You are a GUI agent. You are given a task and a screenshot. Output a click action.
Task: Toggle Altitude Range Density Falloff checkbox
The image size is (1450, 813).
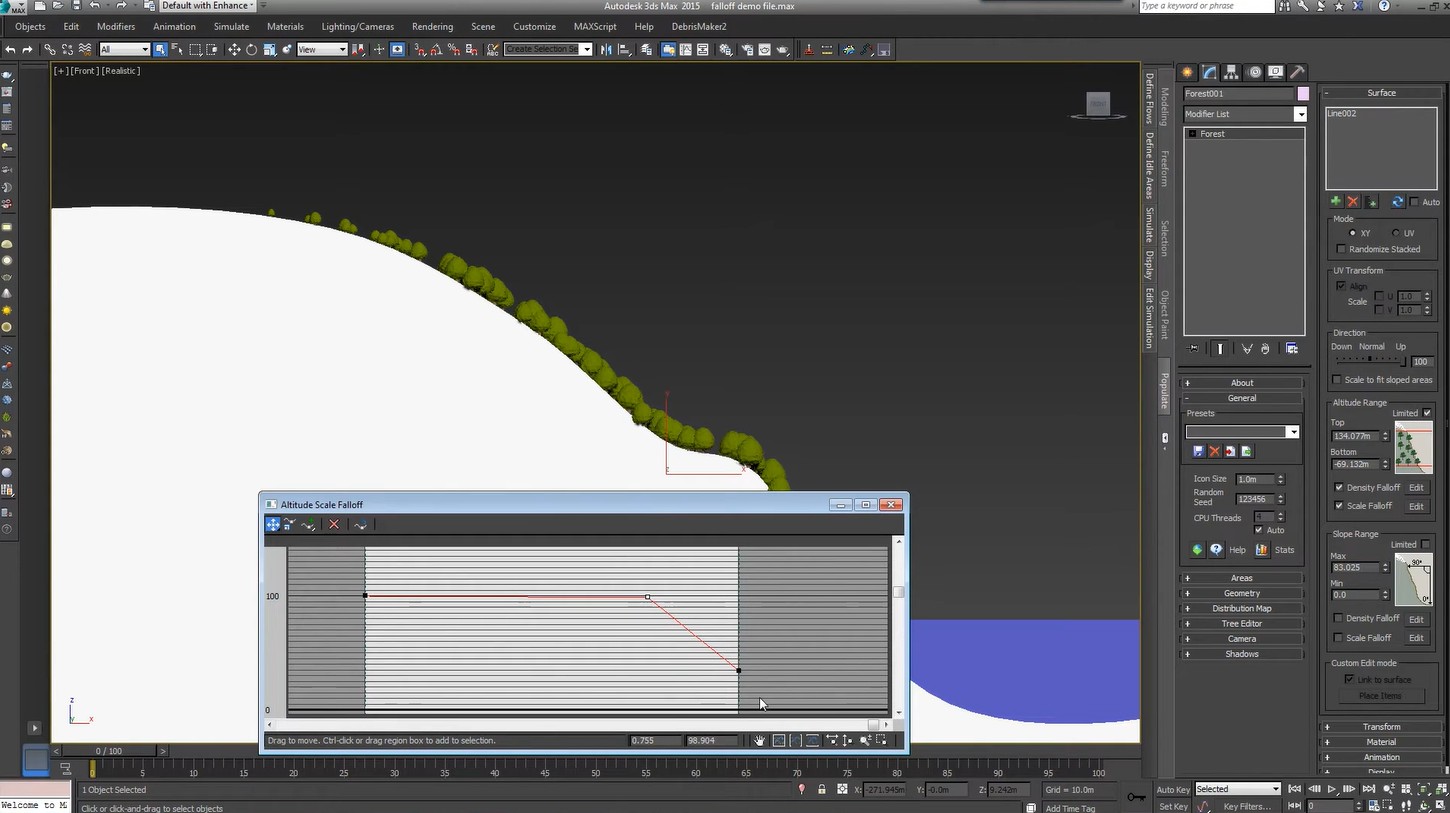pyautogui.click(x=1339, y=488)
